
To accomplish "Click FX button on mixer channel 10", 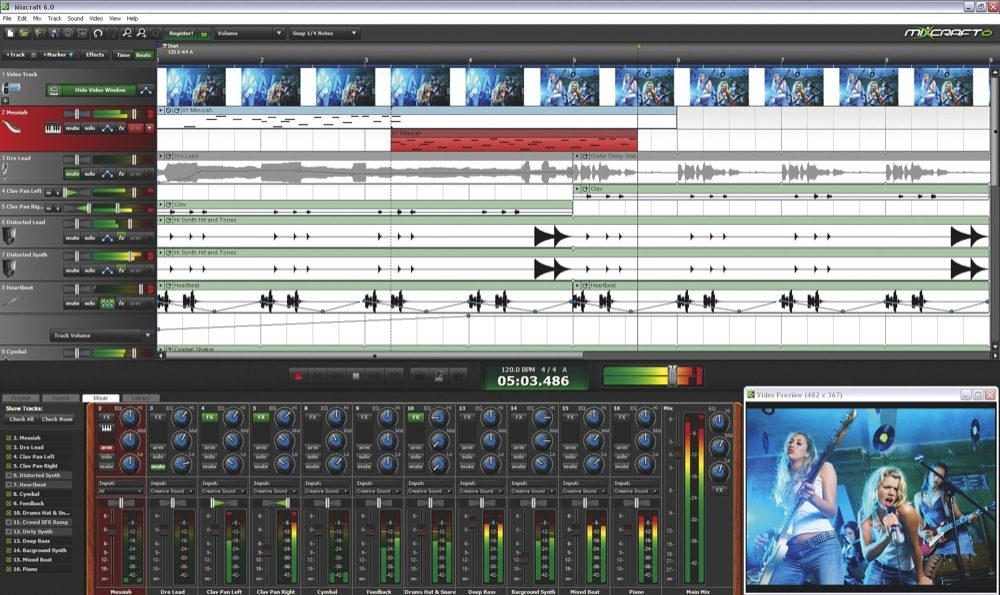I will coord(415,417).
